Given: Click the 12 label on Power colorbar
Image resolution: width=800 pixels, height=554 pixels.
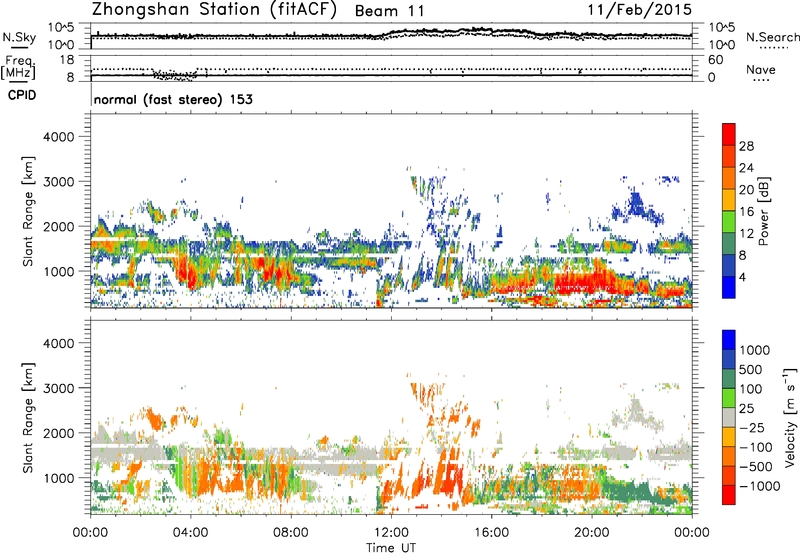Looking at the screenshot, I should [745, 234].
